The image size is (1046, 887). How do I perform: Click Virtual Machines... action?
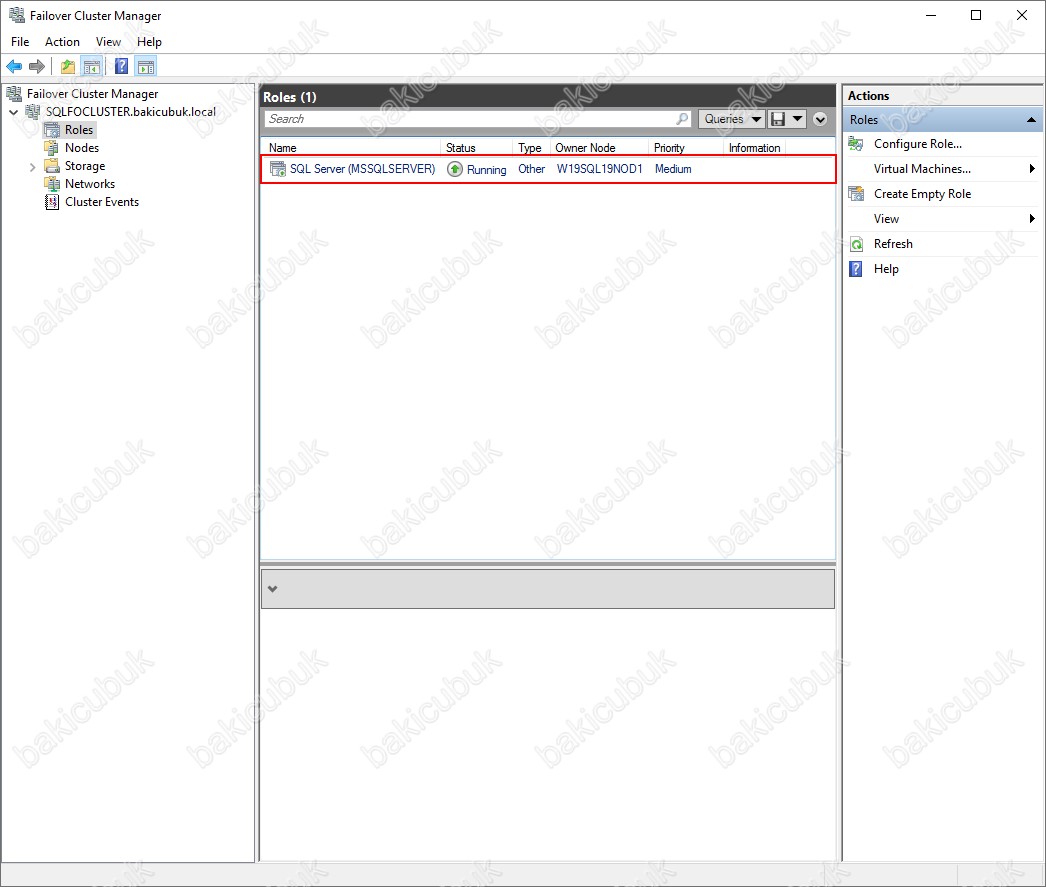click(x=923, y=169)
